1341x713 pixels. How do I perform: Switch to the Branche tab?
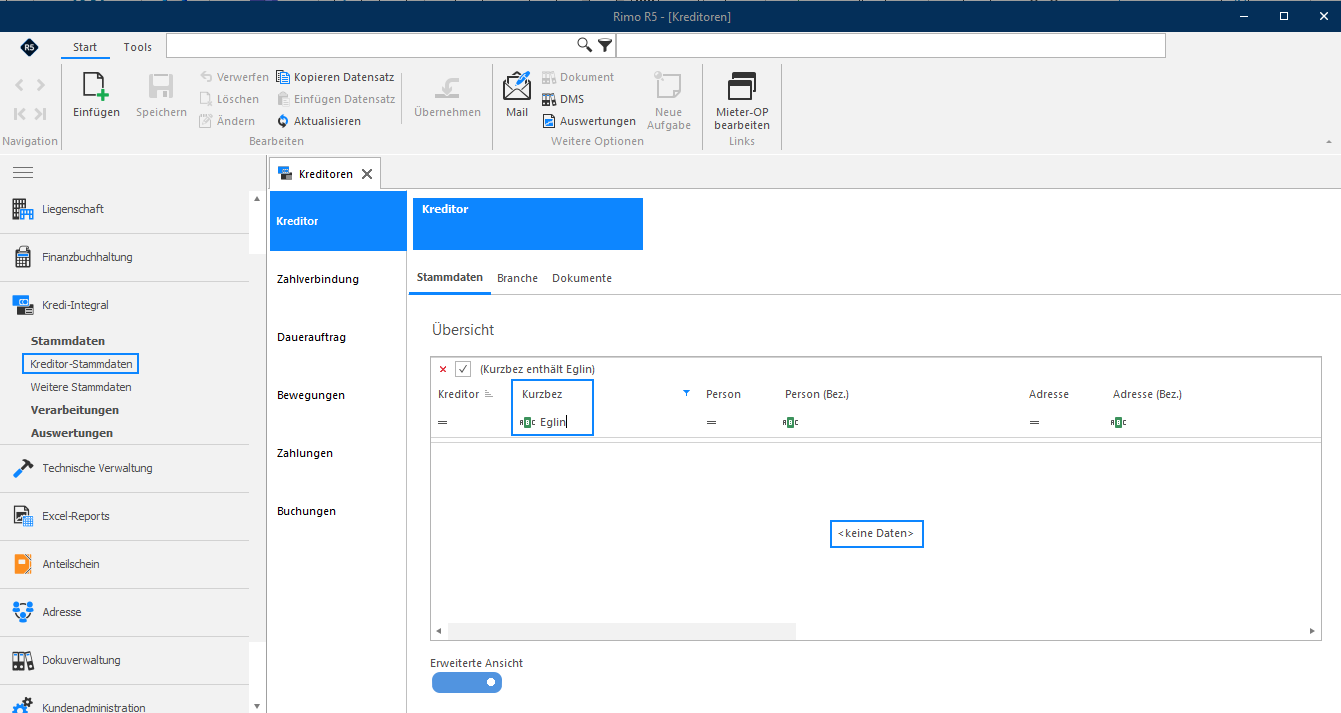(518, 278)
